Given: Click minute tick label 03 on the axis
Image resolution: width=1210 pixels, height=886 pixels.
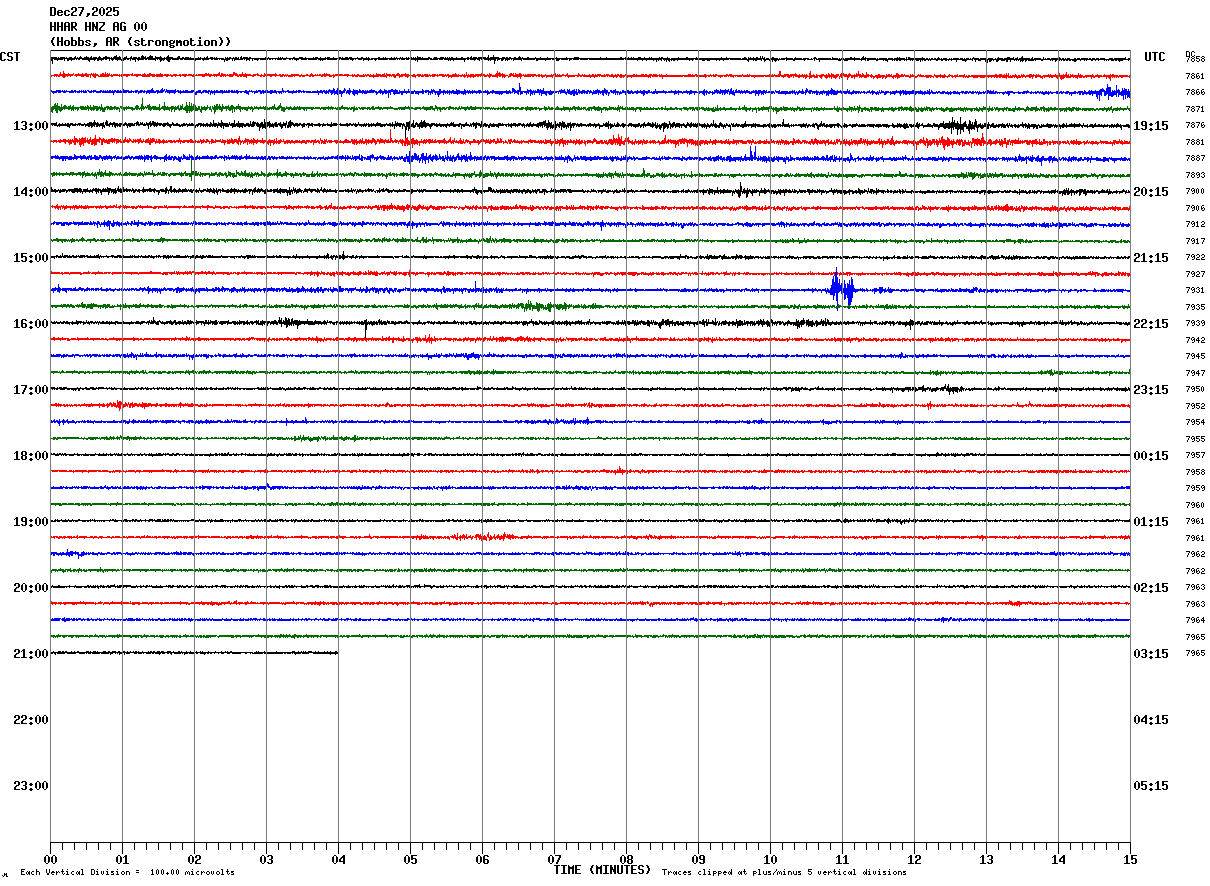Looking at the screenshot, I should pos(266,860).
